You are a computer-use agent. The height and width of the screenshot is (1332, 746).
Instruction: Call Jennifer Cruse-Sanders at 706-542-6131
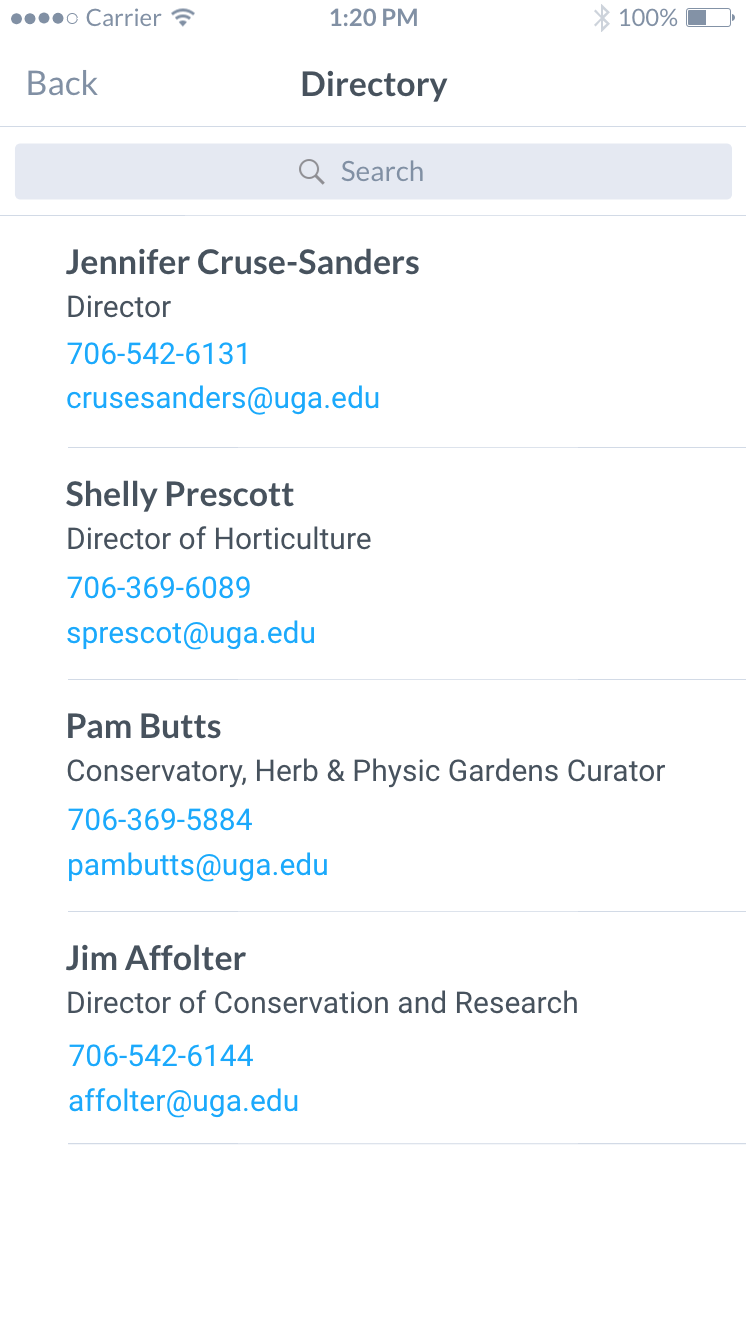(x=158, y=354)
